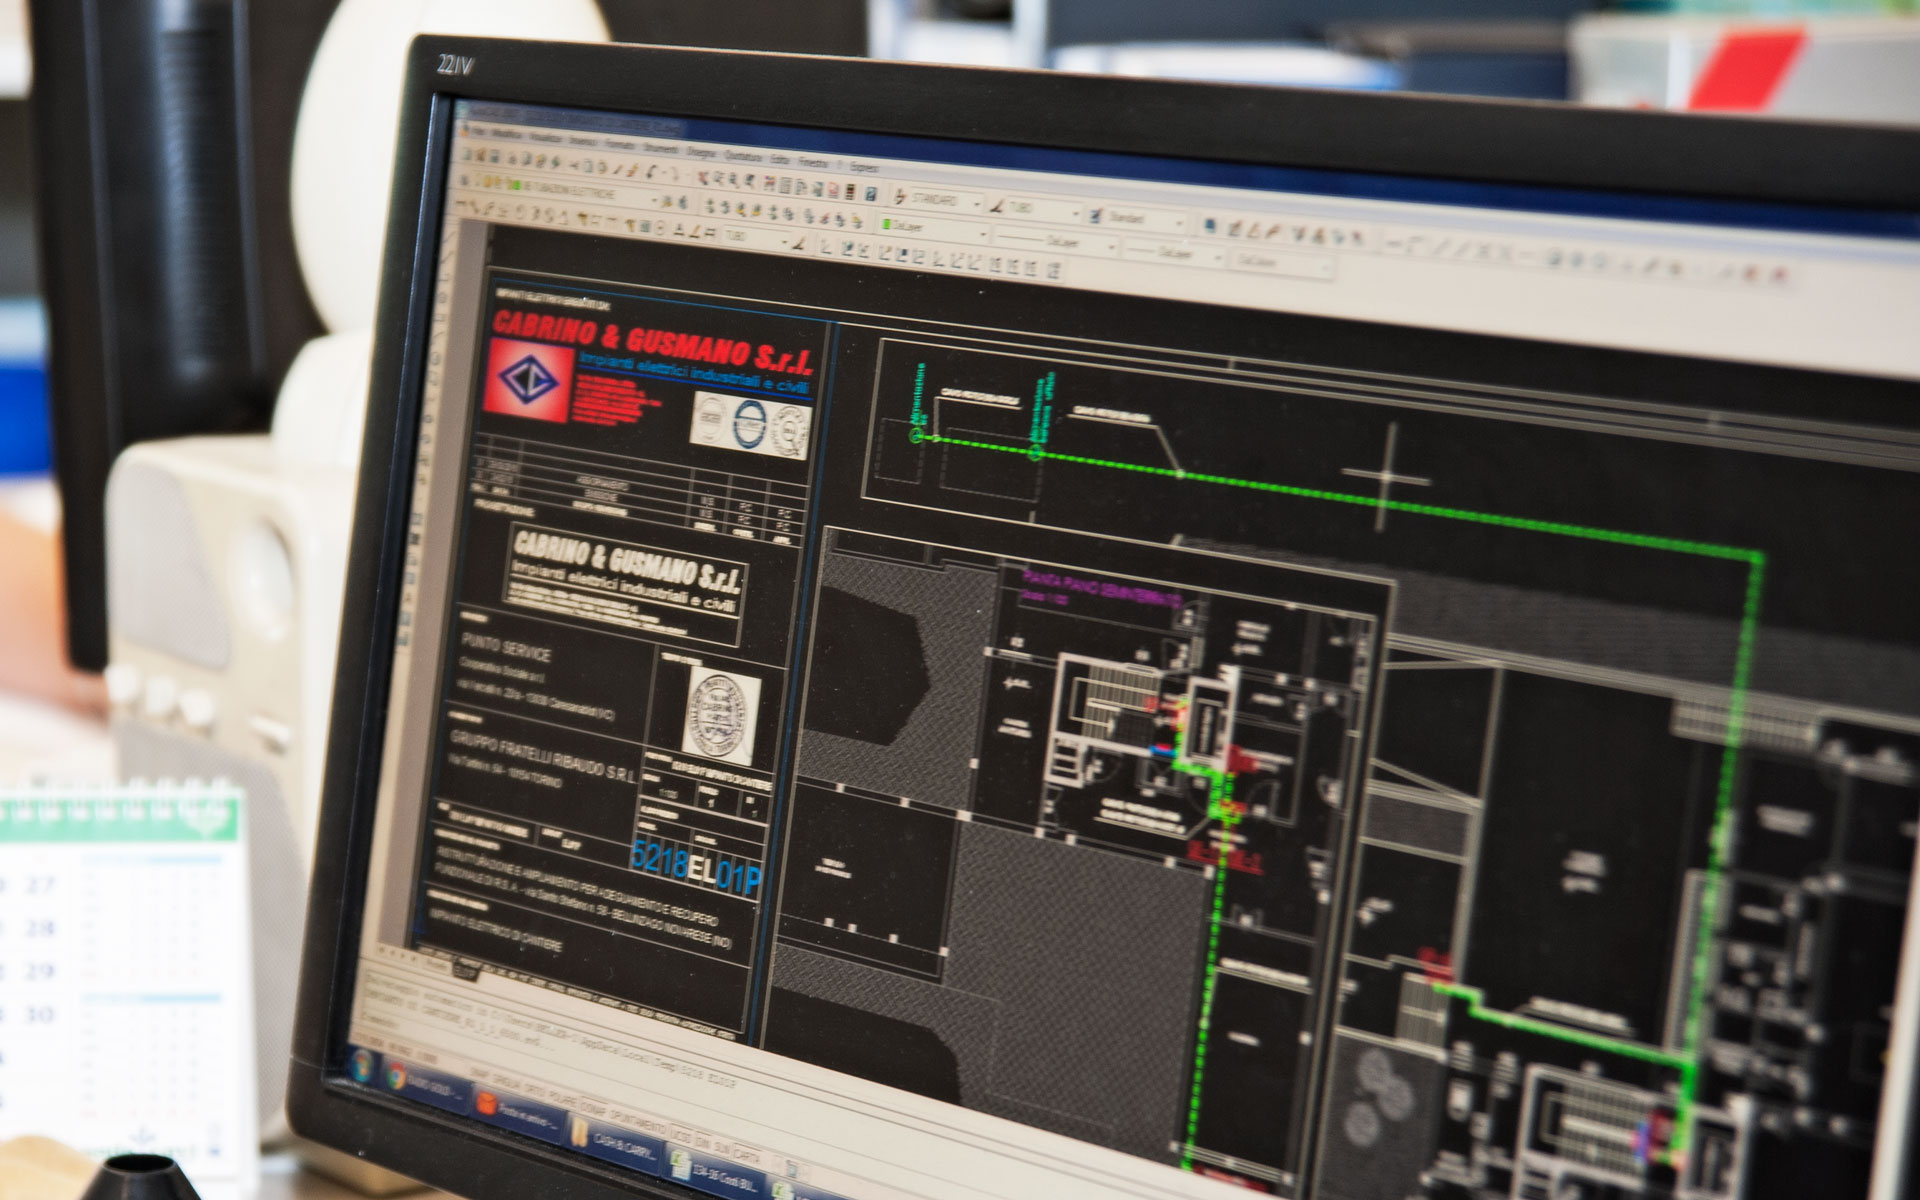Expand the DaColore plot style dropdown
This screenshot has height=1200, width=1920.
click(x=1326, y=268)
